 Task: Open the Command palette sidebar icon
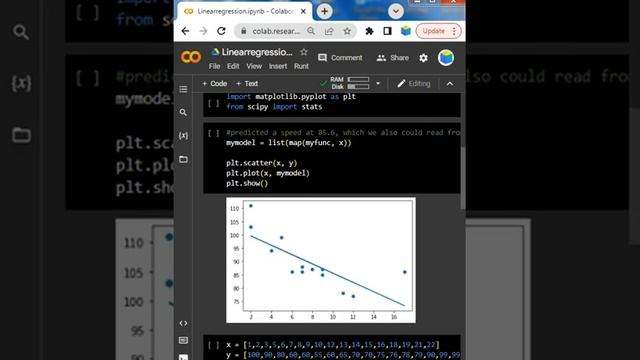183,340
